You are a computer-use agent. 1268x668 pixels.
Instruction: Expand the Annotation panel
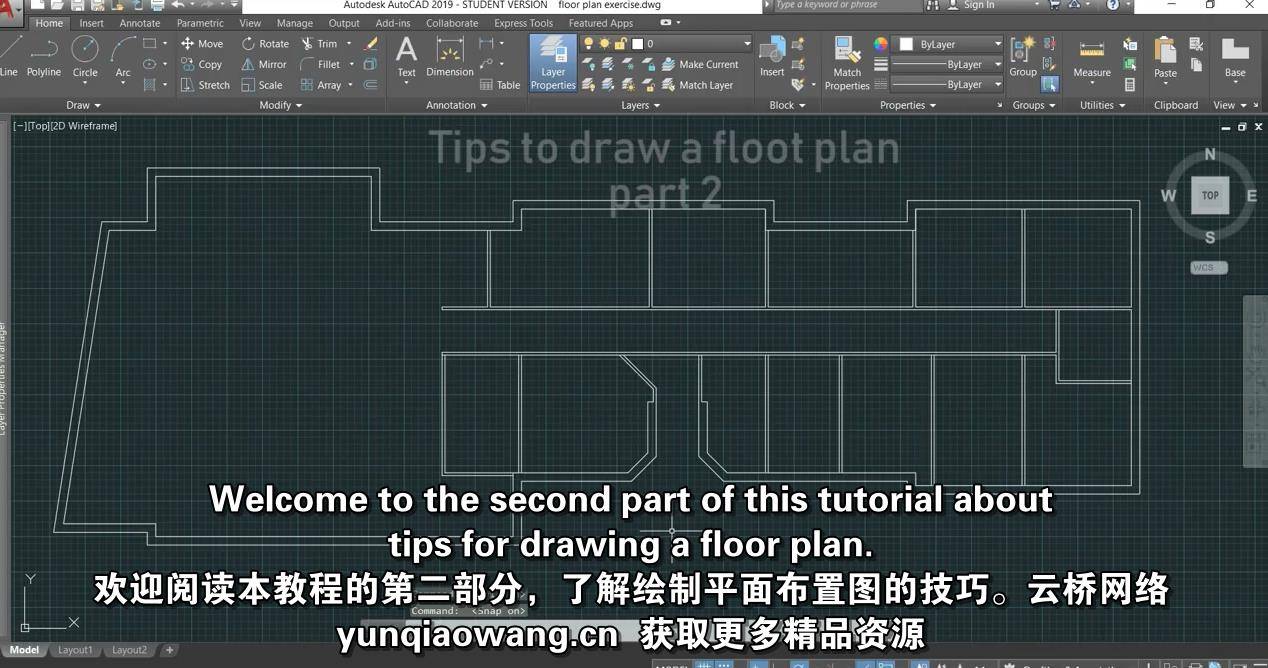(x=456, y=105)
